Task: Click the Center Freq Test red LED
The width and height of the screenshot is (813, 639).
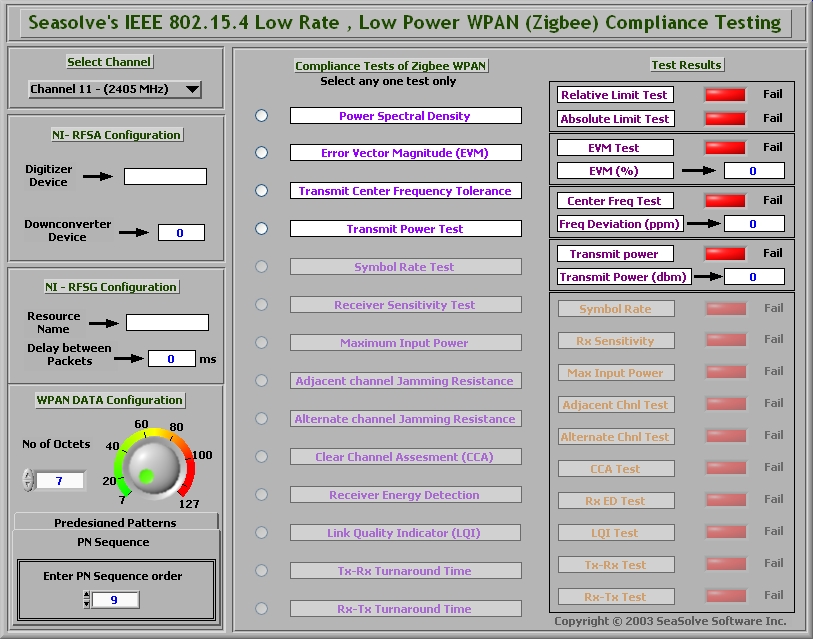Action: coord(725,201)
